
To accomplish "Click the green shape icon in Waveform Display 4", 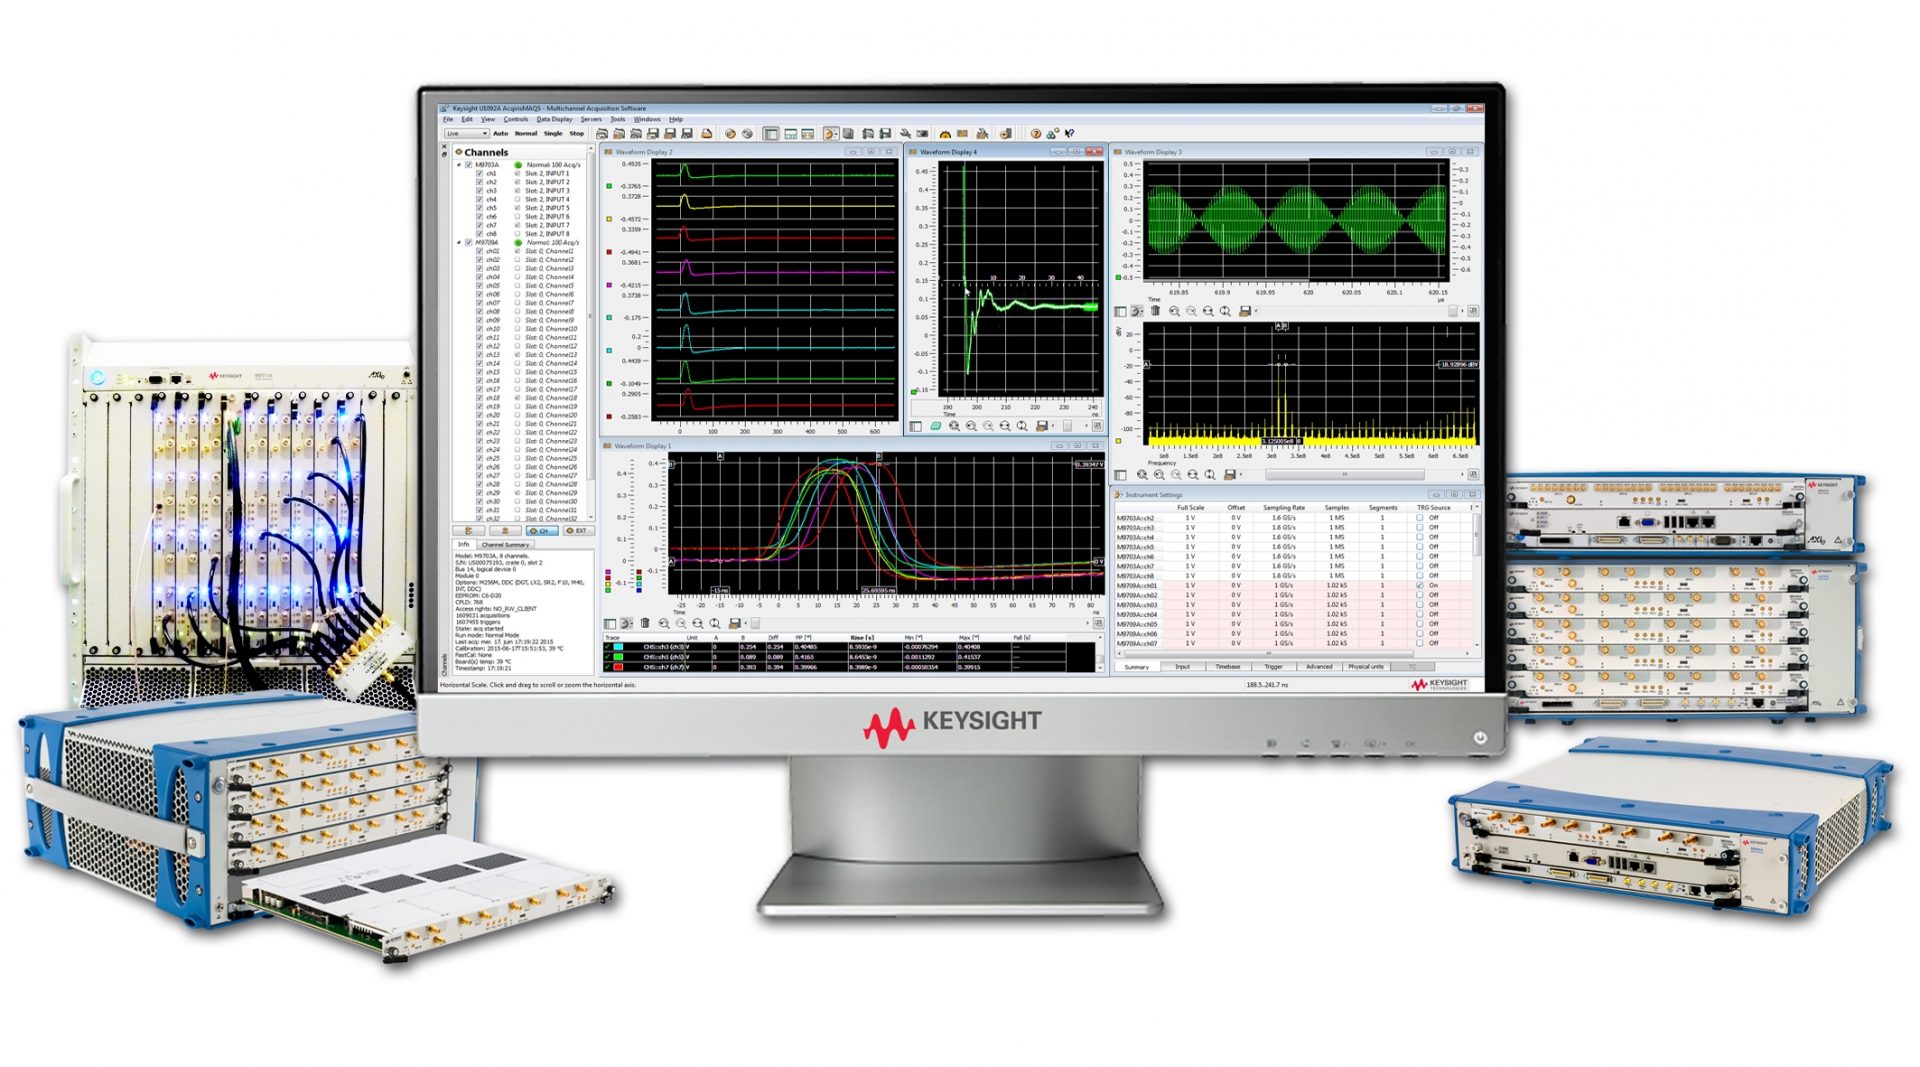I will 935,426.
